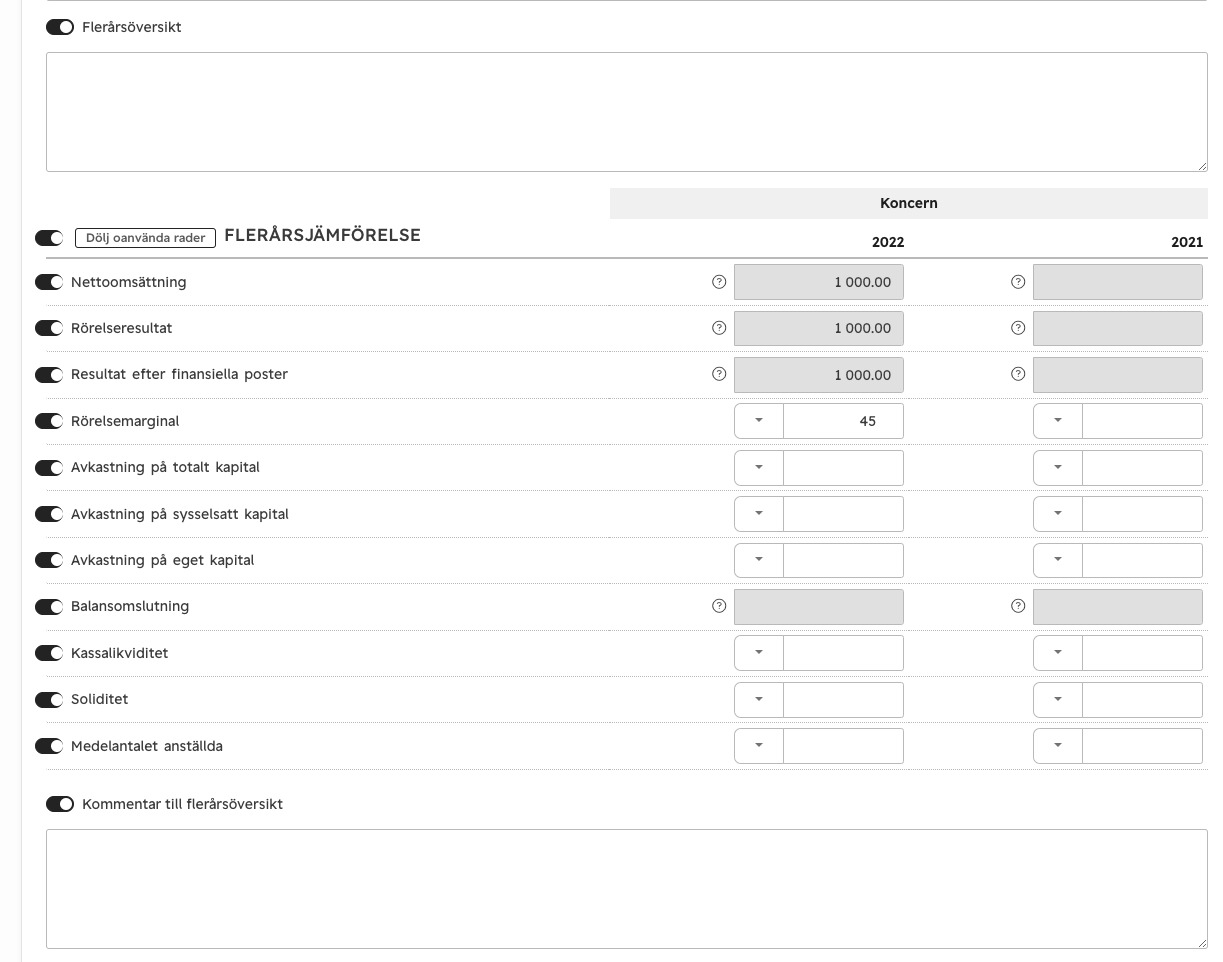Show help for Balansomslutning 2022
This screenshot has height=962, width=1223.
pos(718,606)
